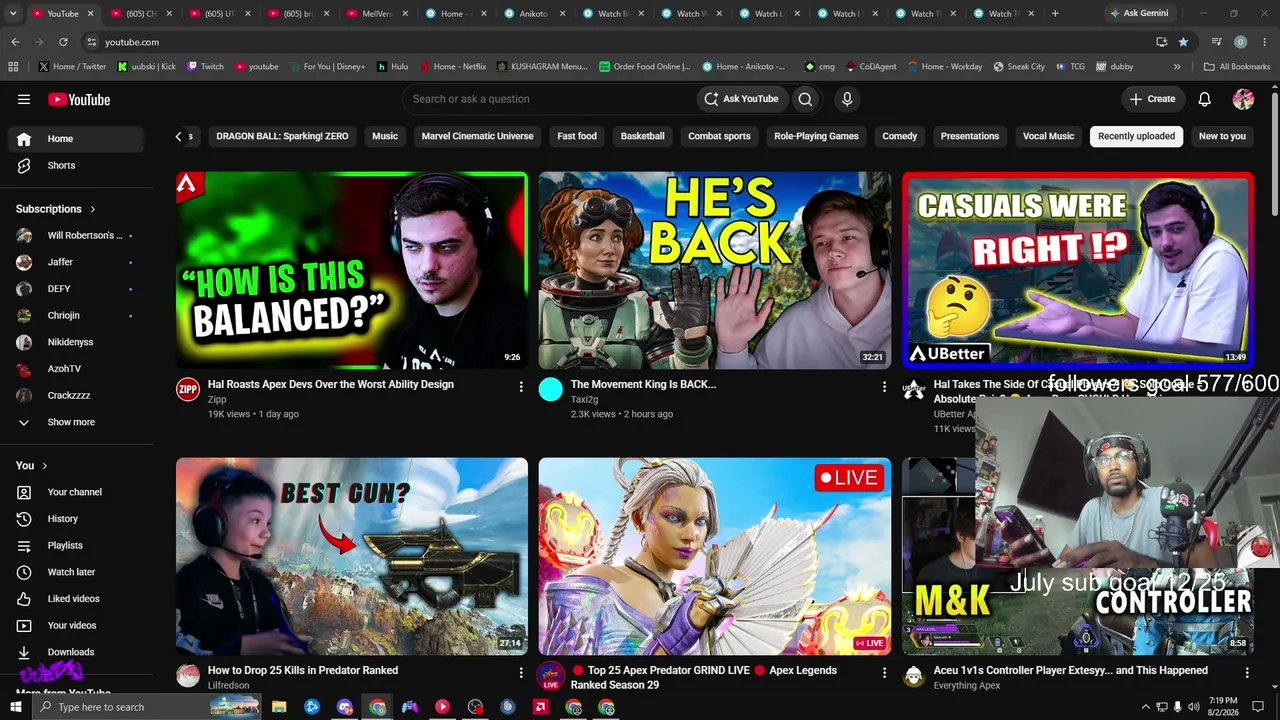
Task: Select the Recently uploaded chip
Action: click(1136, 136)
